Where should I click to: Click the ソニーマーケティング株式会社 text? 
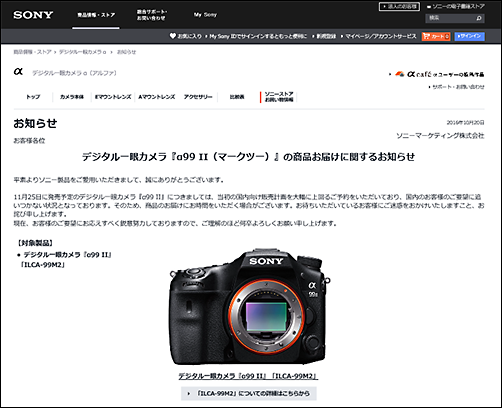pos(440,136)
